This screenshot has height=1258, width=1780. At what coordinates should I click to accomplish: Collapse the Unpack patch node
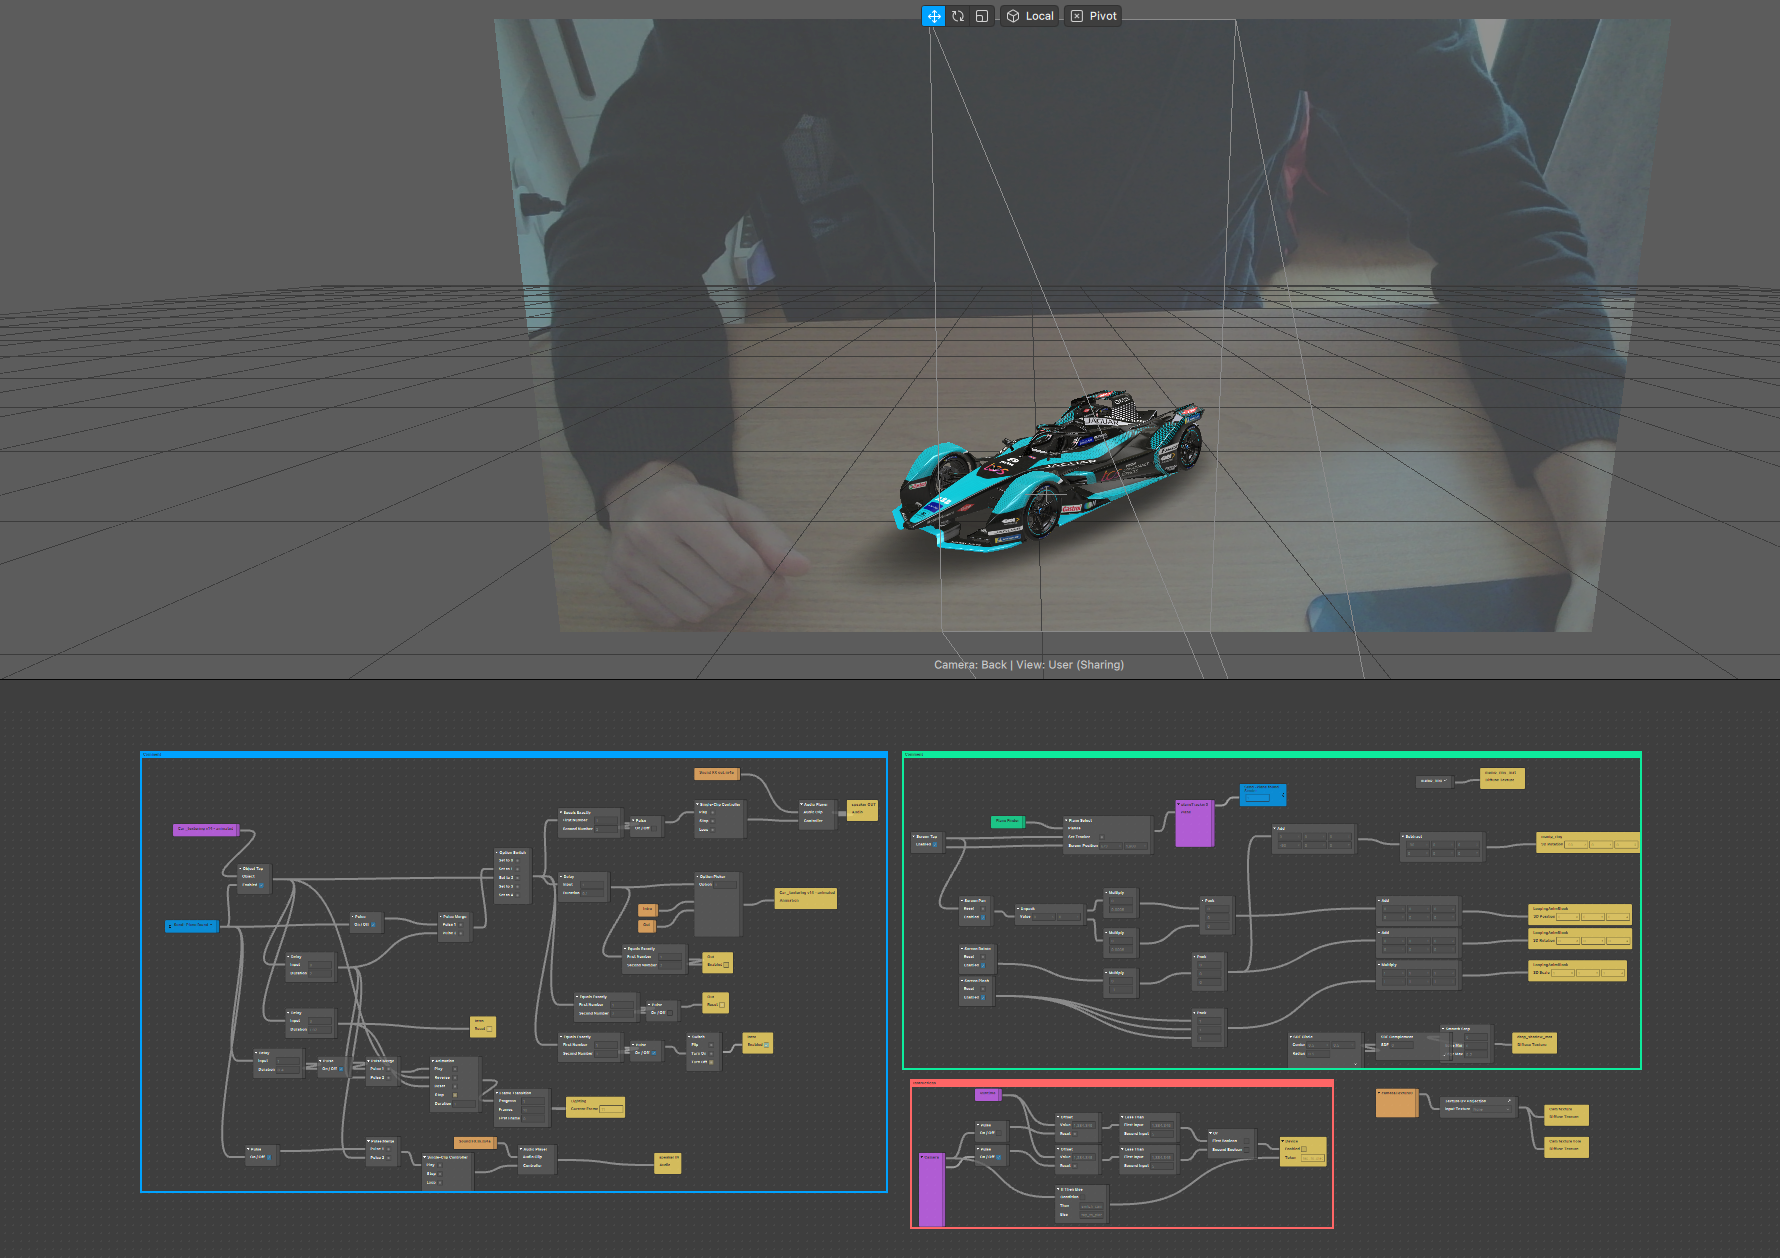(x=1018, y=908)
